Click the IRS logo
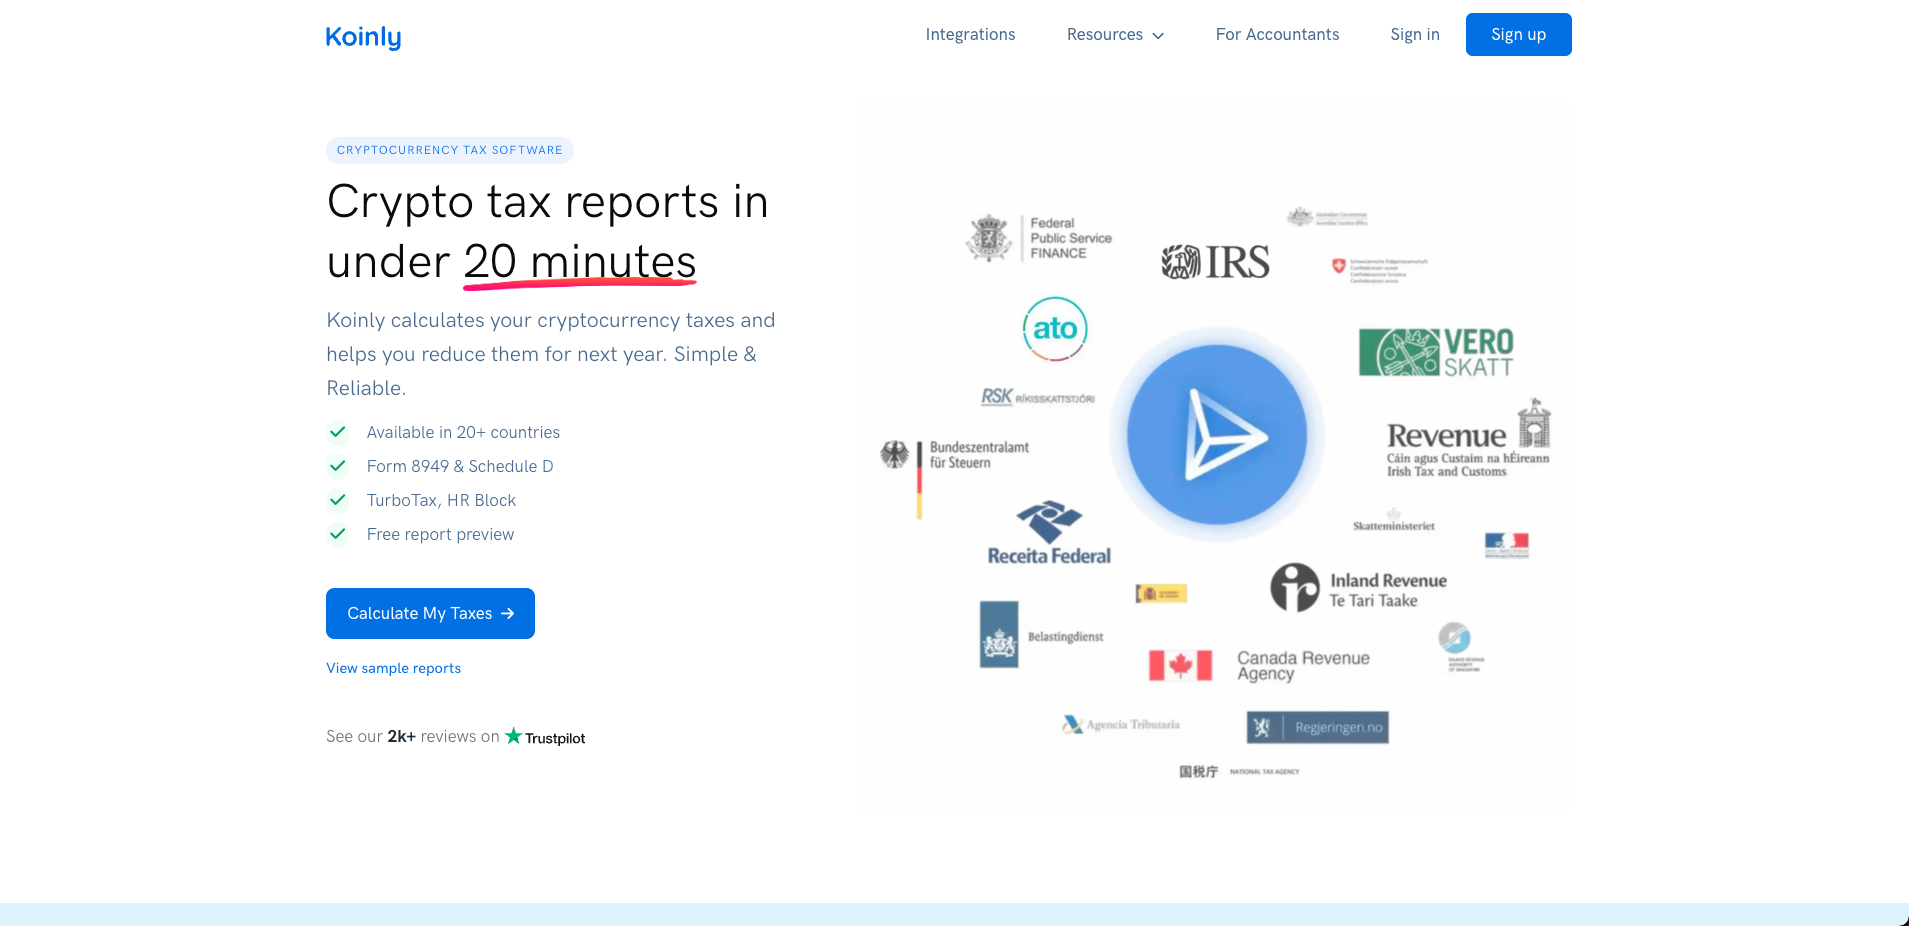This screenshot has width=1909, height=926. [1215, 262]
